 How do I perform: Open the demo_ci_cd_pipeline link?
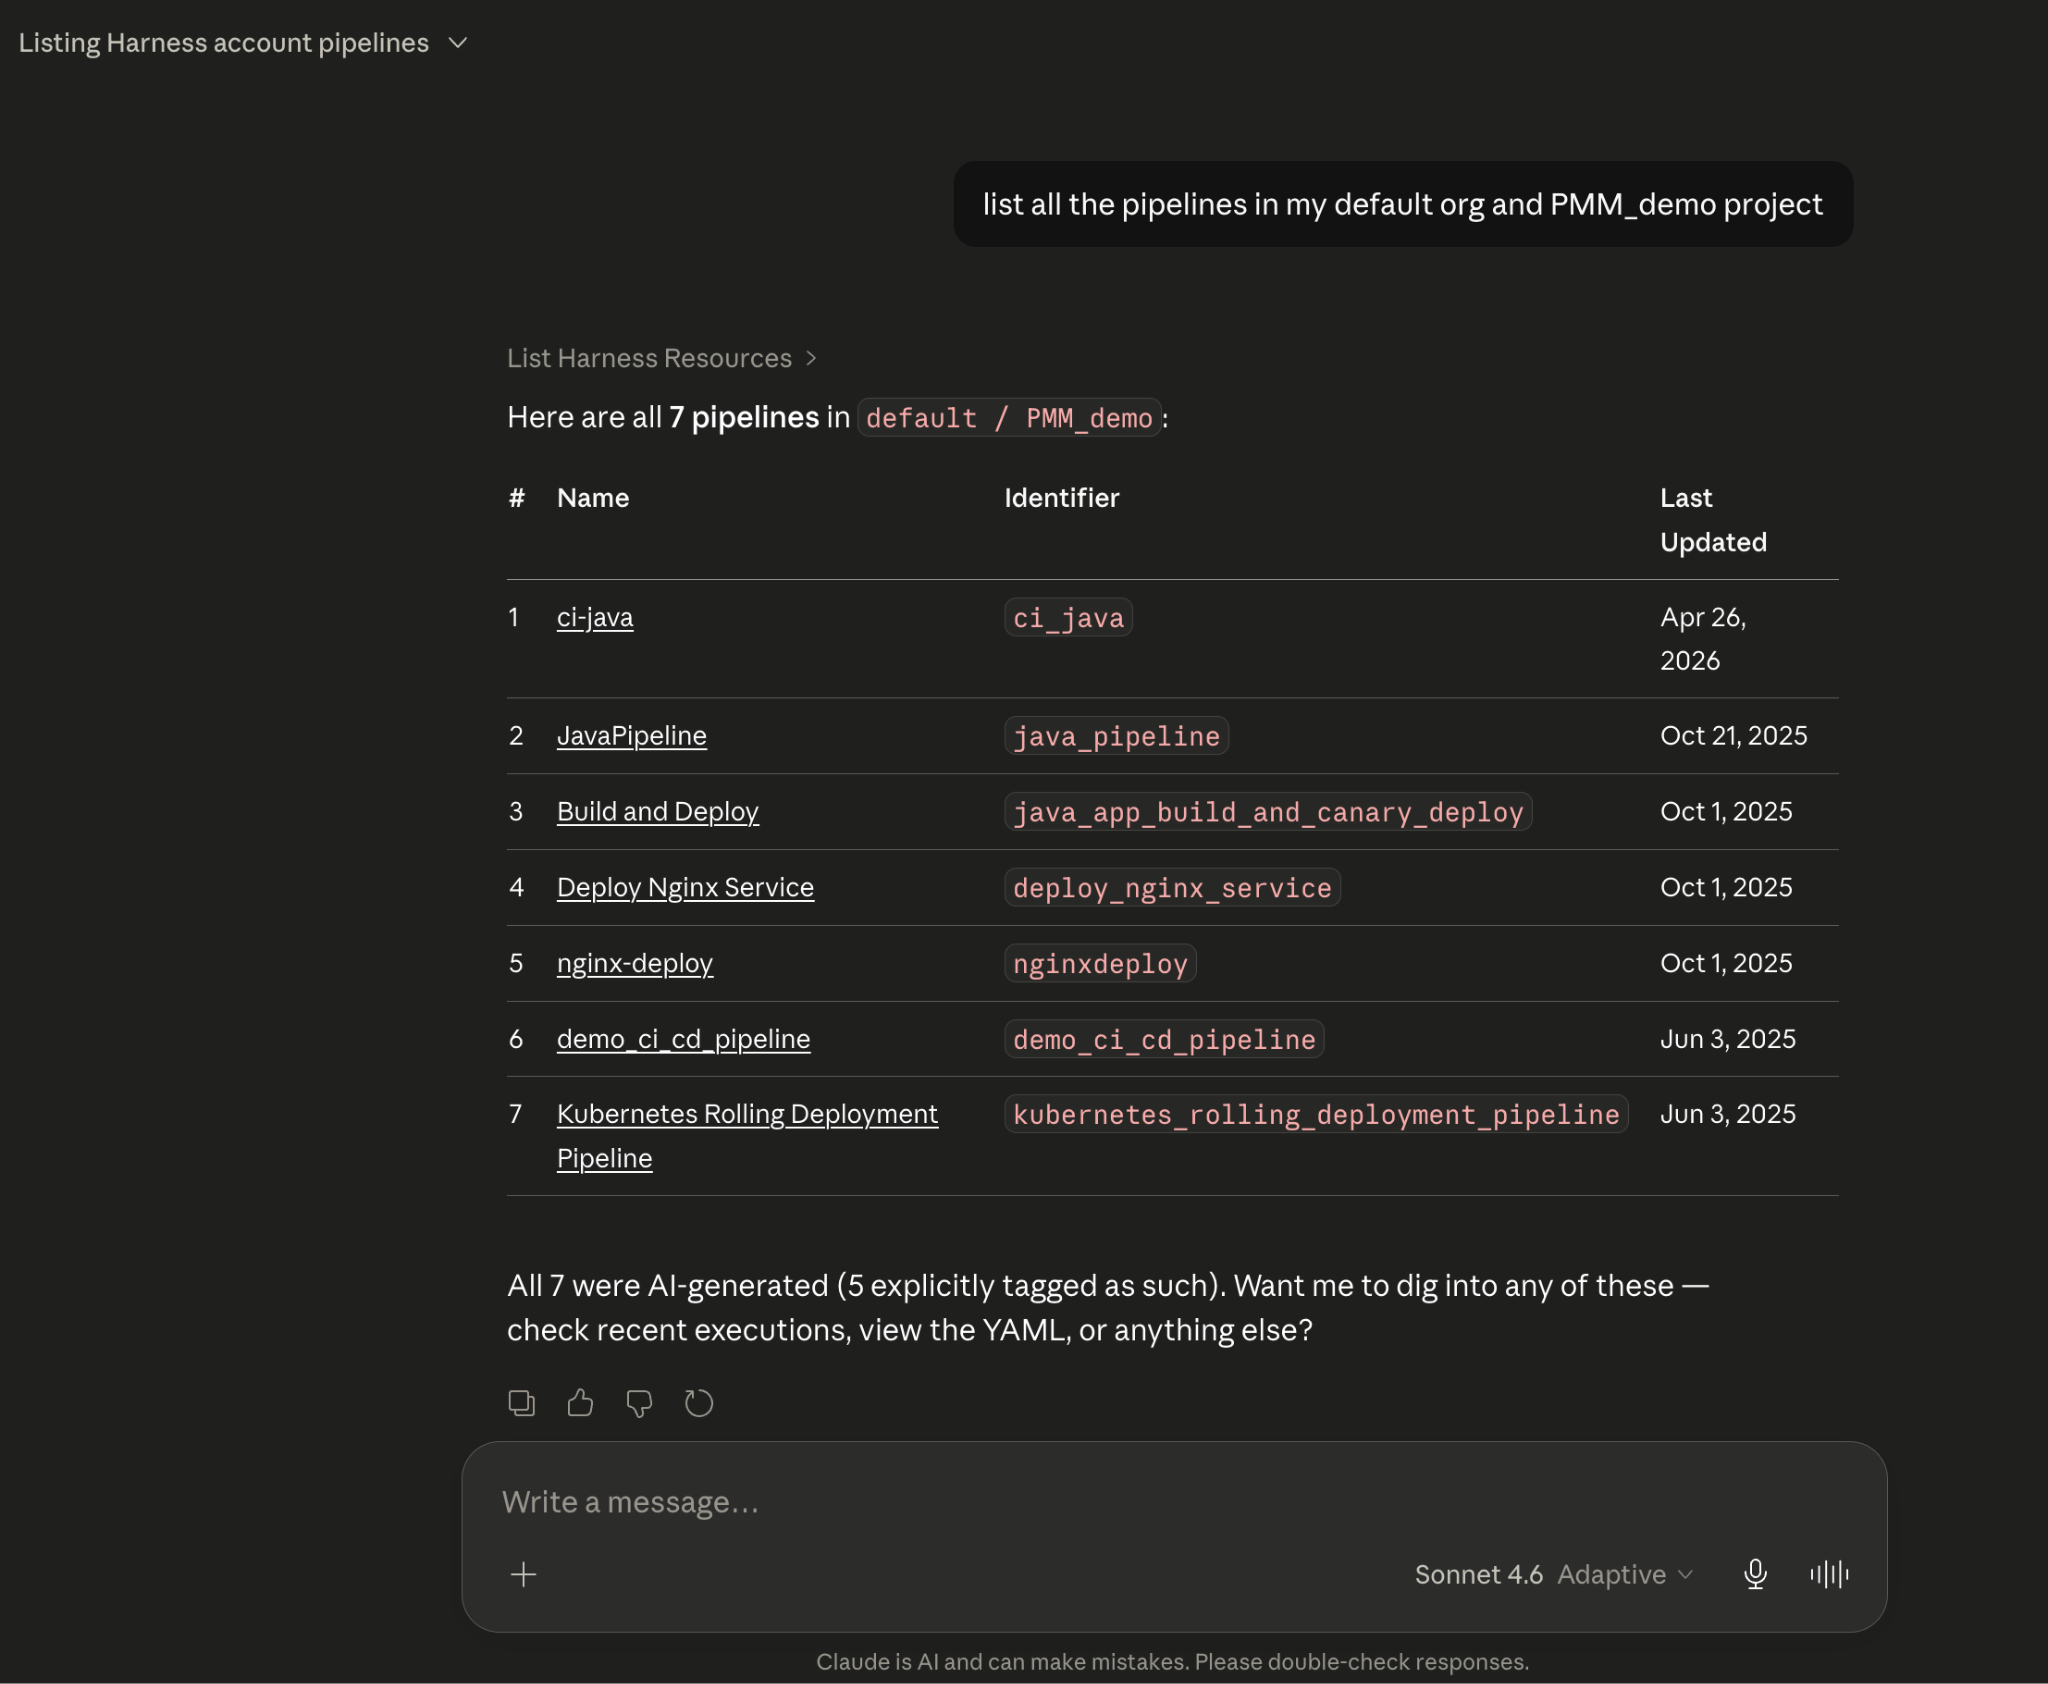coord(683,1040)
